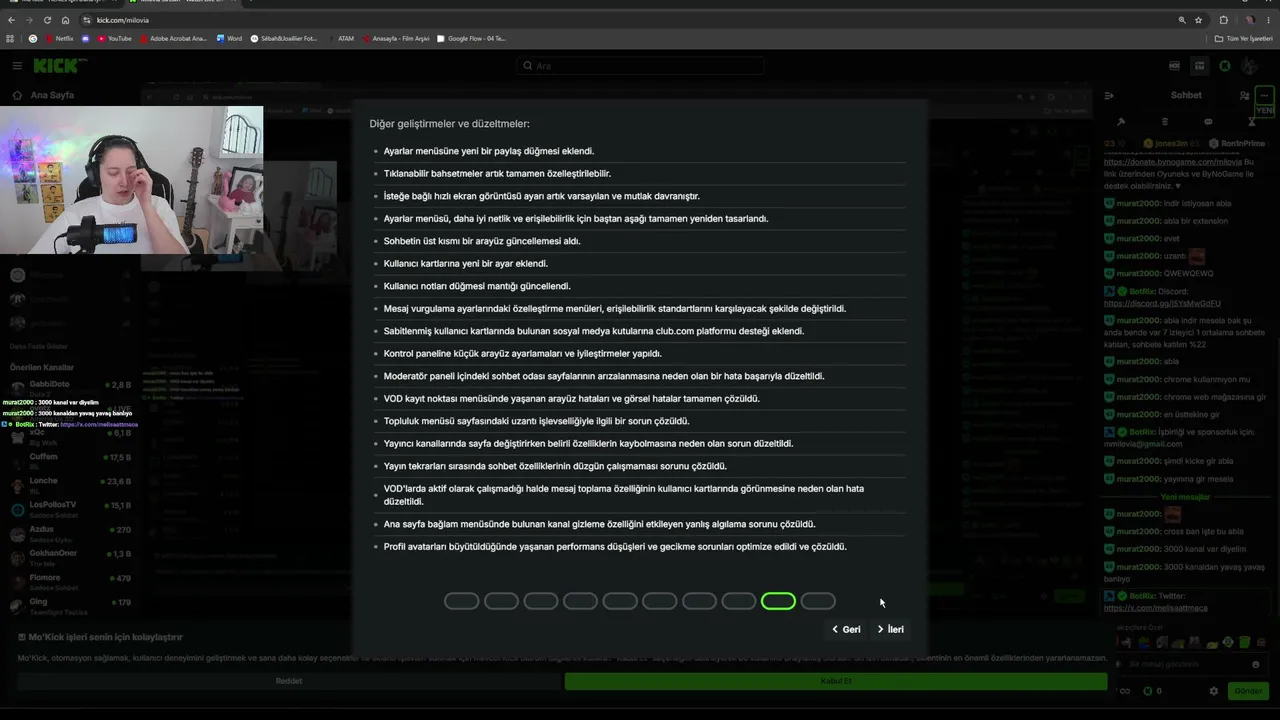Viewport: 1280px width, 720px height.
Task: Click 'Ayarlar menüsüne yeni bir paylaş' line
Action: pyautogui.click(x=489, y=151)
